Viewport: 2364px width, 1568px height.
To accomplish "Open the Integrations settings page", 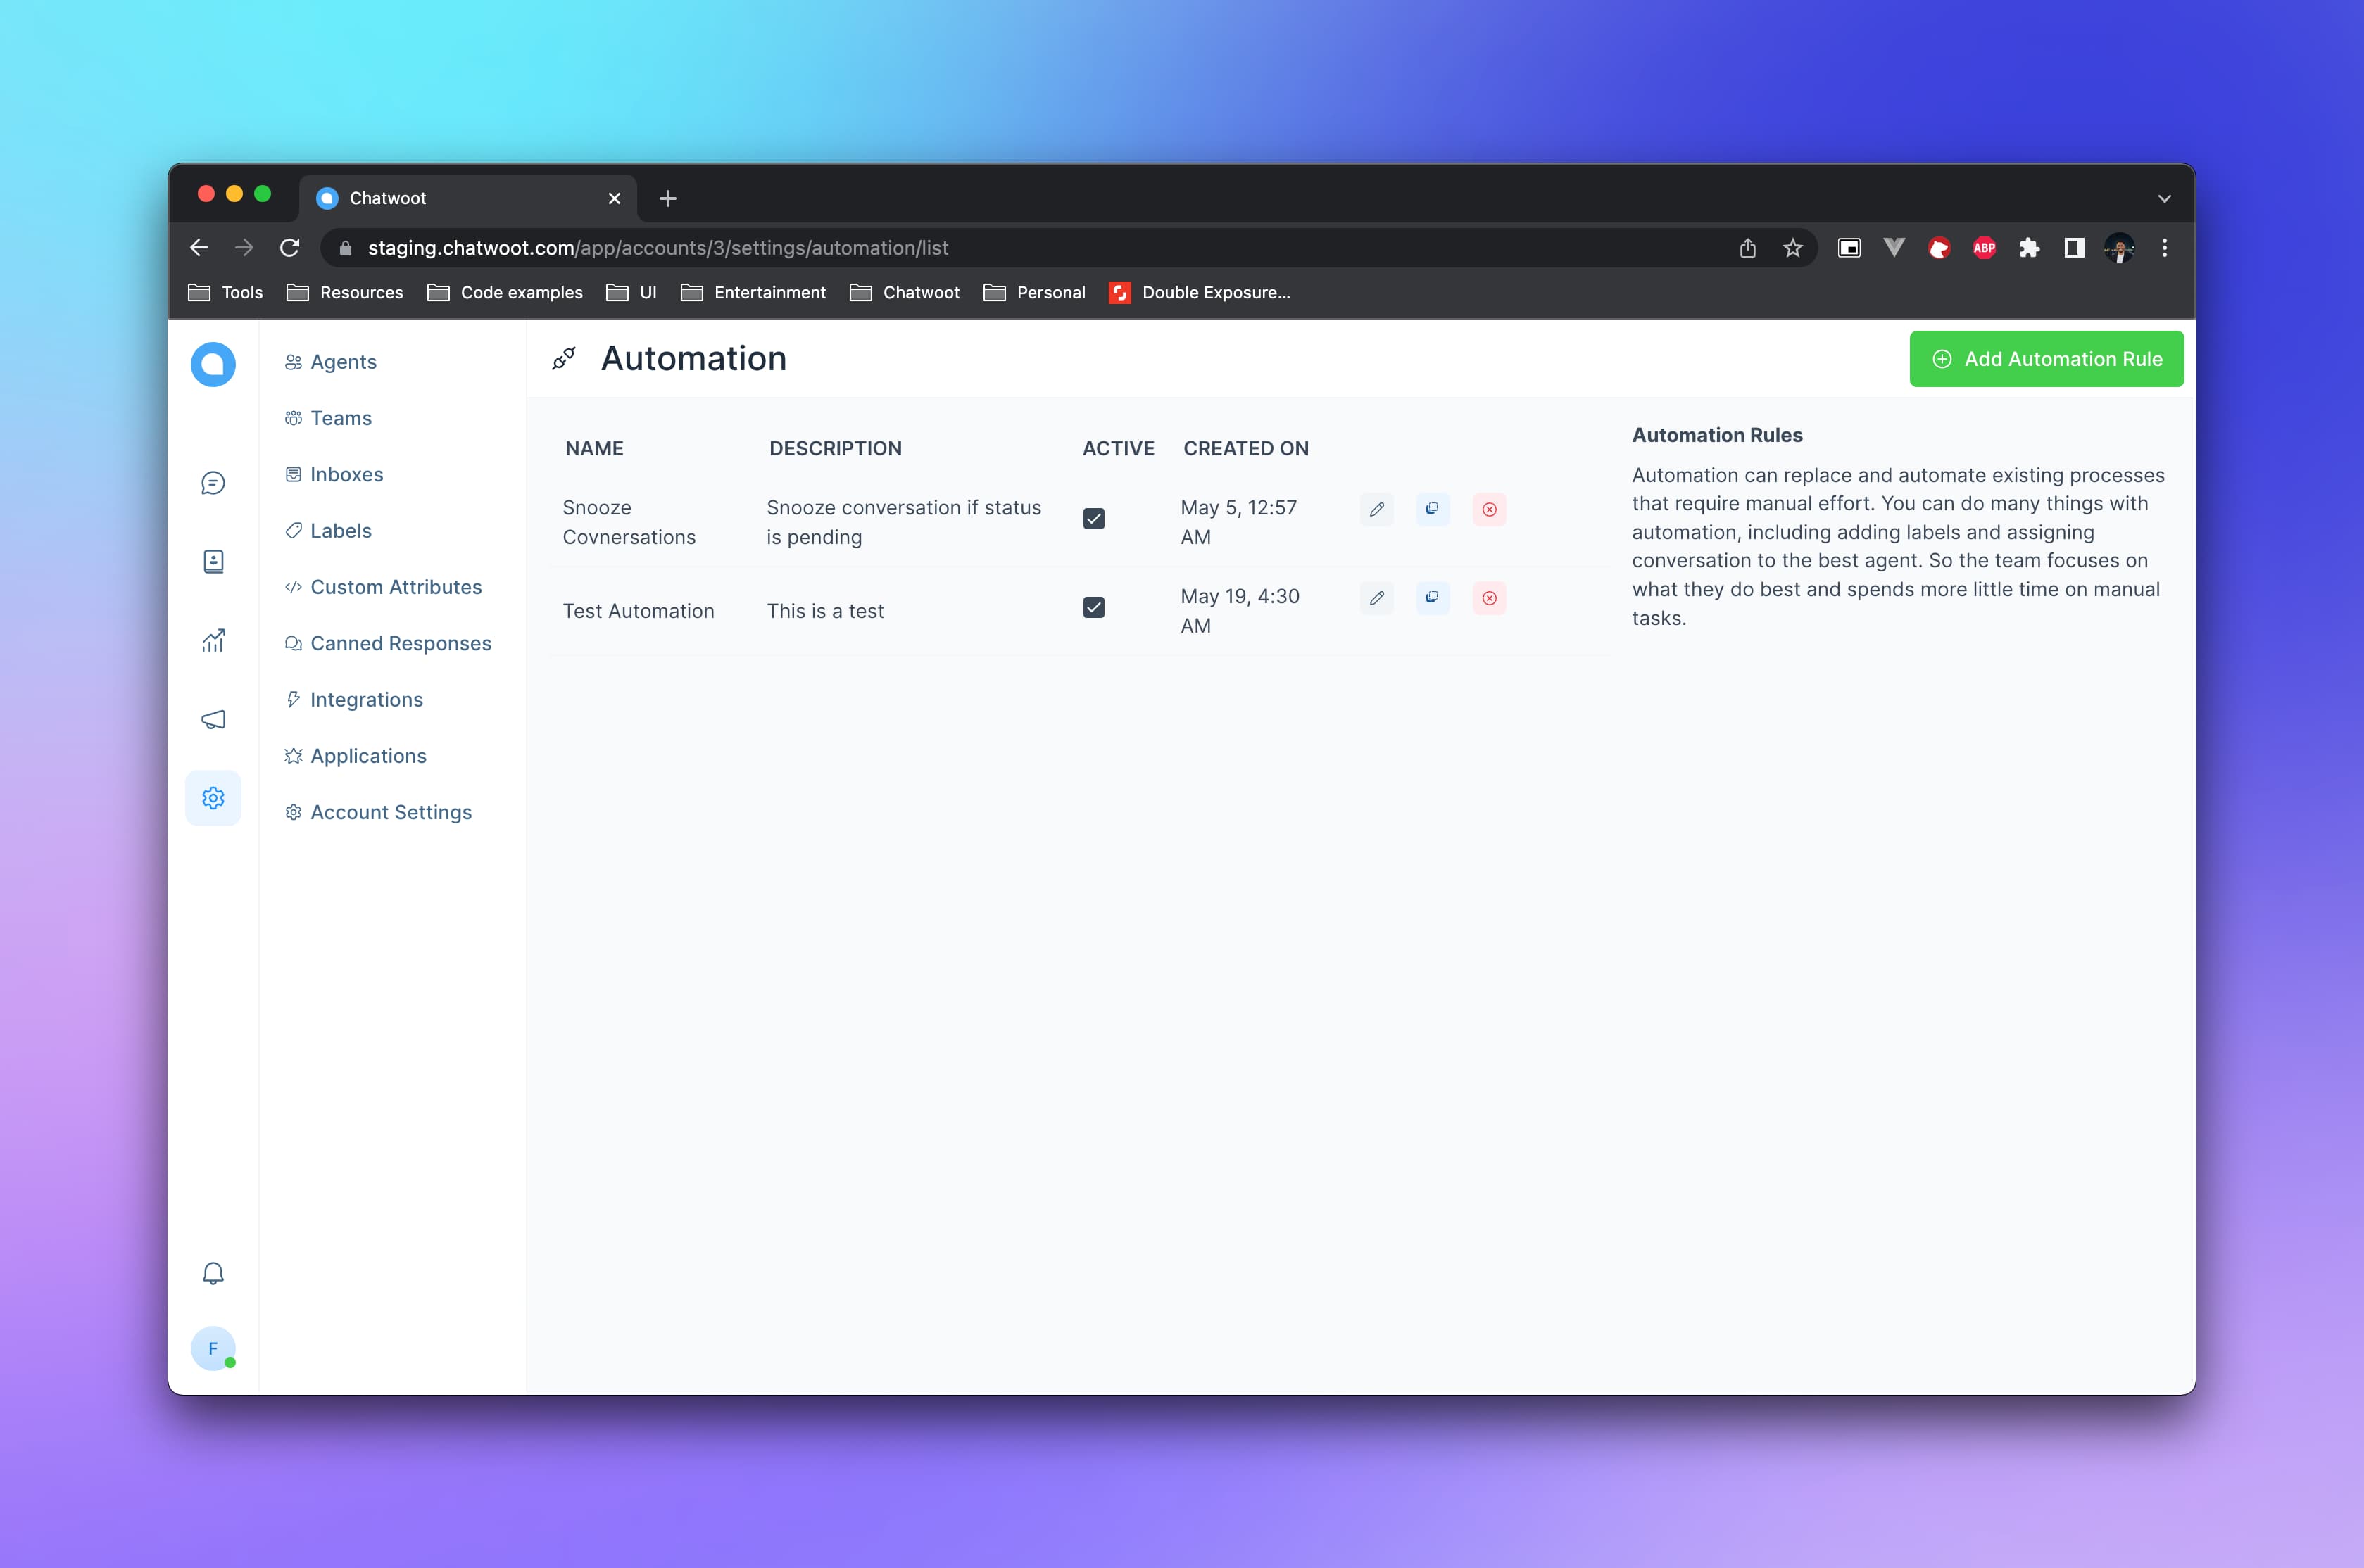I will tap(365, 698).
